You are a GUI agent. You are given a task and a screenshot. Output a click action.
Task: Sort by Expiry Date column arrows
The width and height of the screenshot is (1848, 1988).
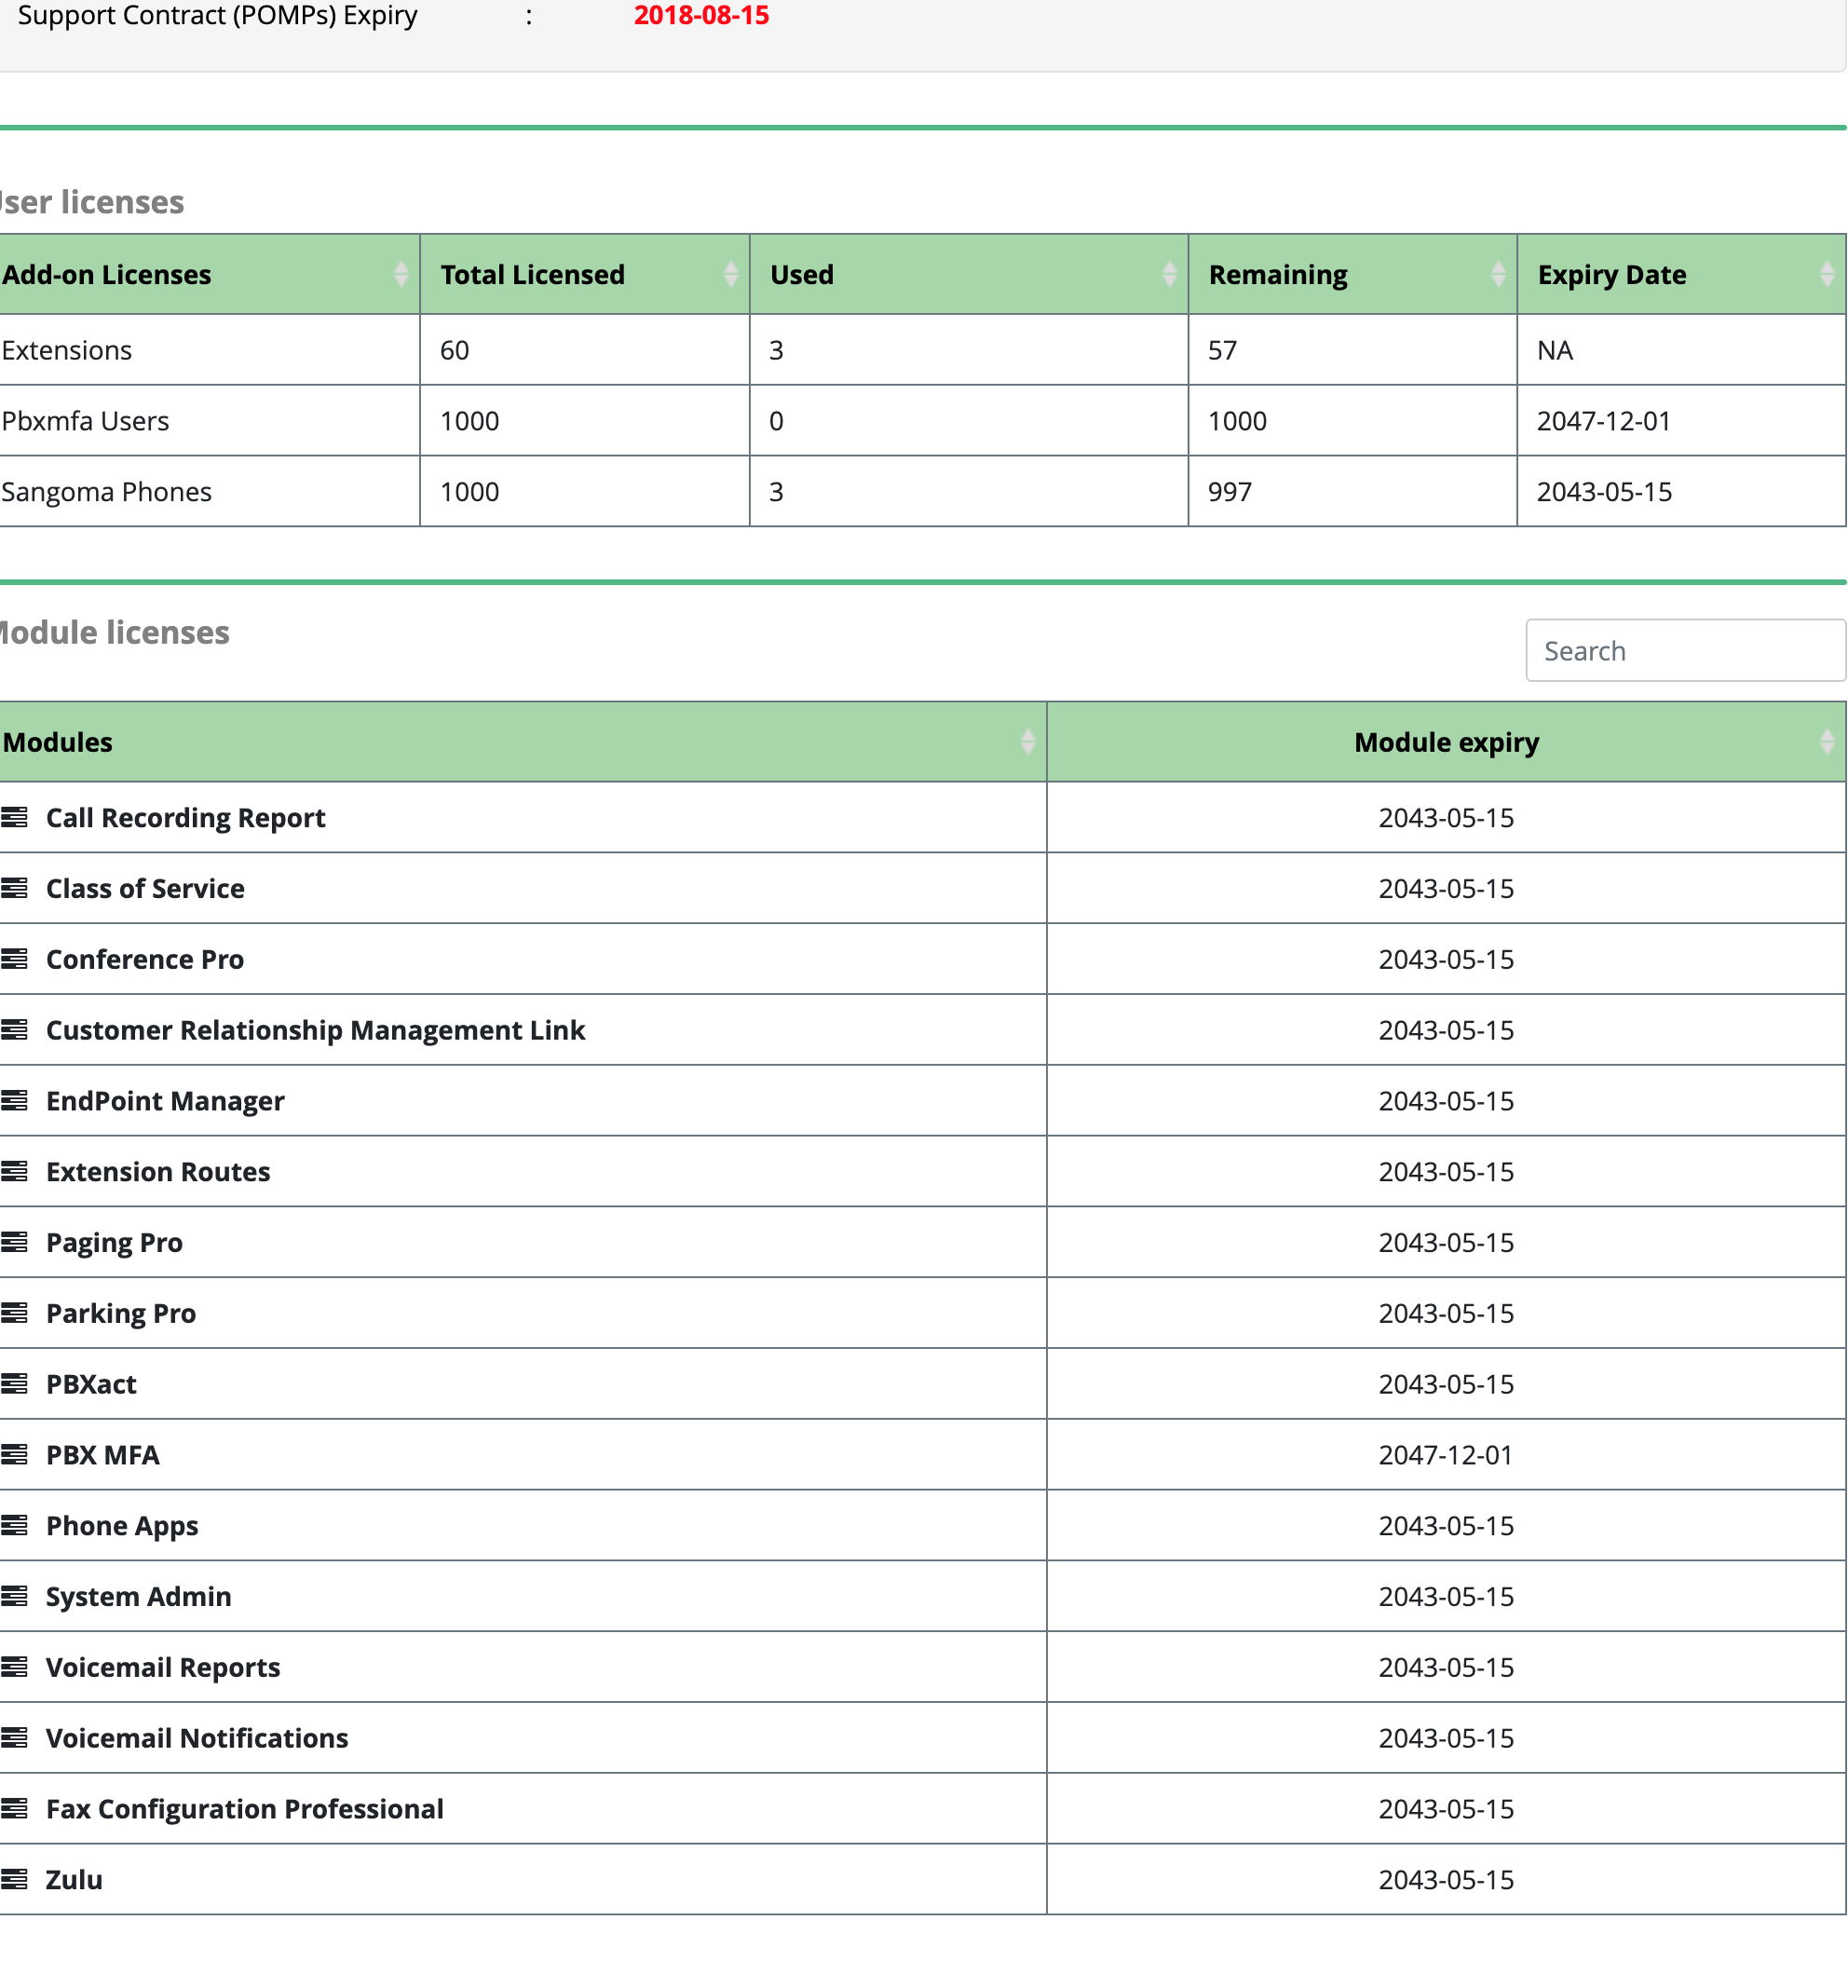[x=1827, y=274]
